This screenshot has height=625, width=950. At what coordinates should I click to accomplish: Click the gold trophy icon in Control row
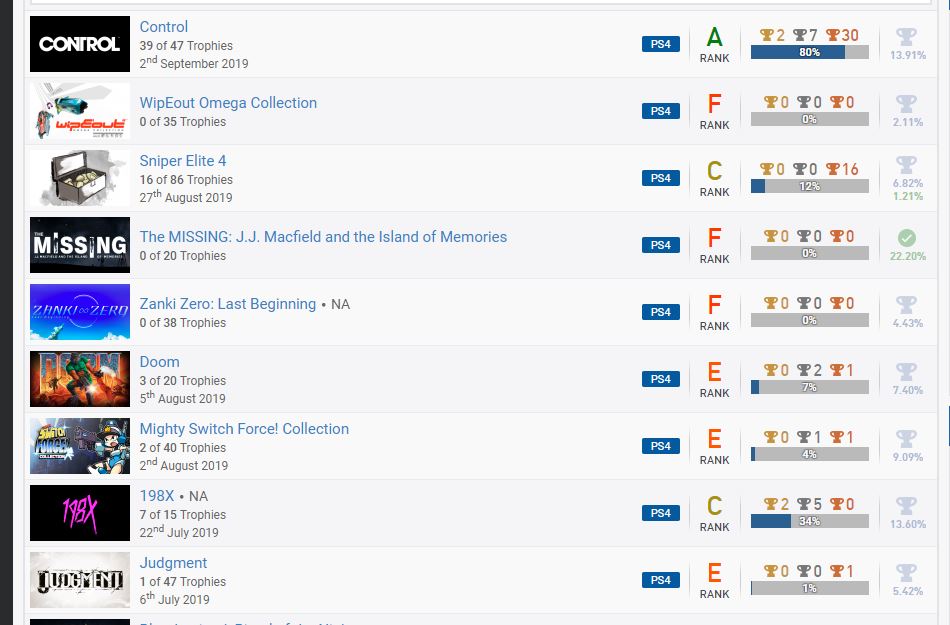coord(767,35)
